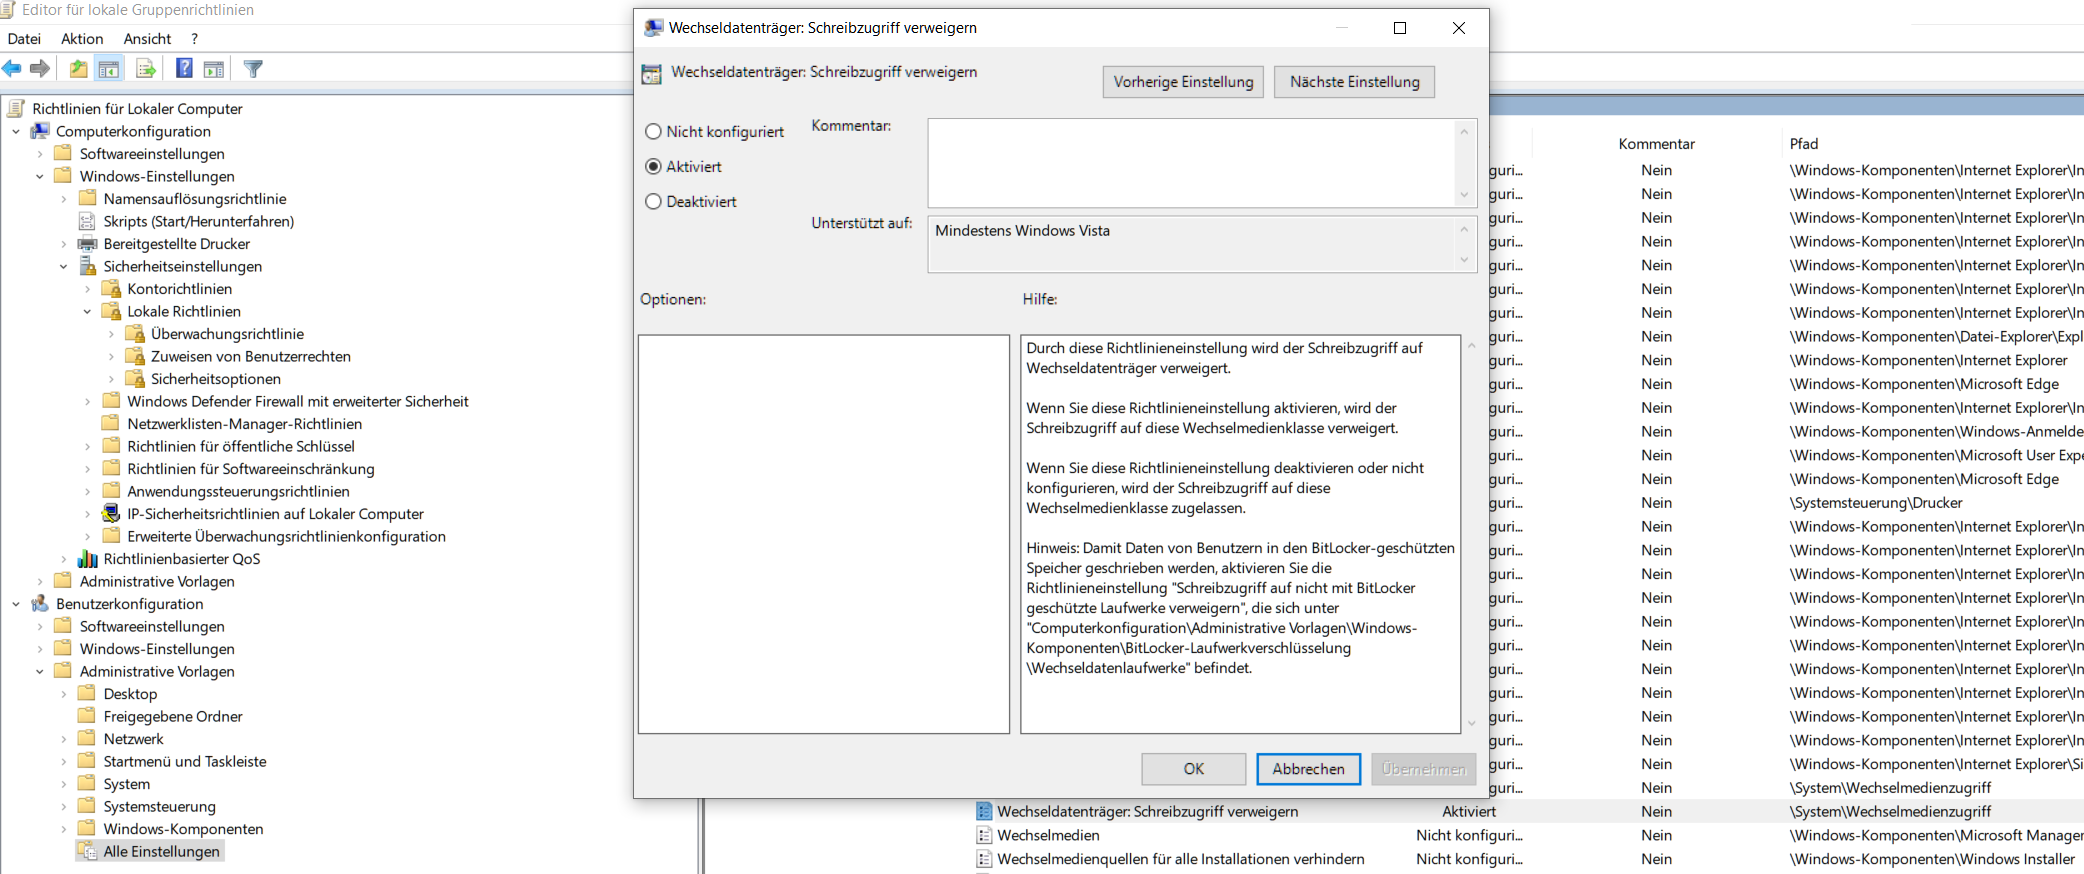Collapse the Computerkonfiguration tree node
Screen dimensions: 2084x874
pos(16,131)
